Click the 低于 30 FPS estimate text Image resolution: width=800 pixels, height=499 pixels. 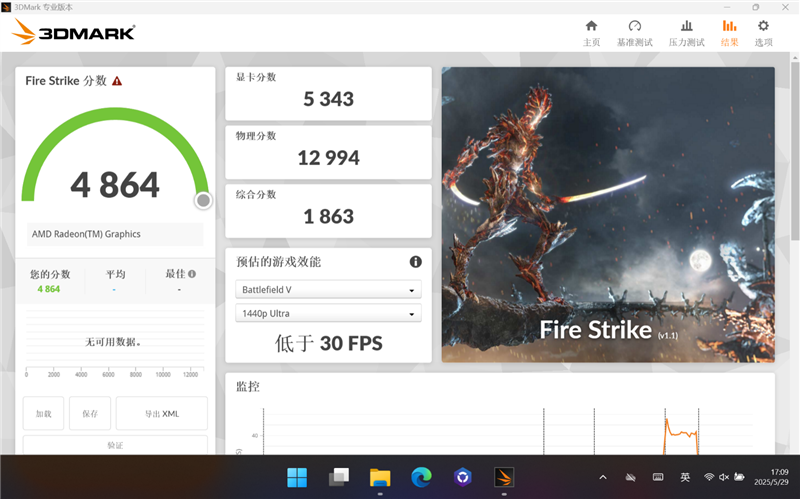329,343
